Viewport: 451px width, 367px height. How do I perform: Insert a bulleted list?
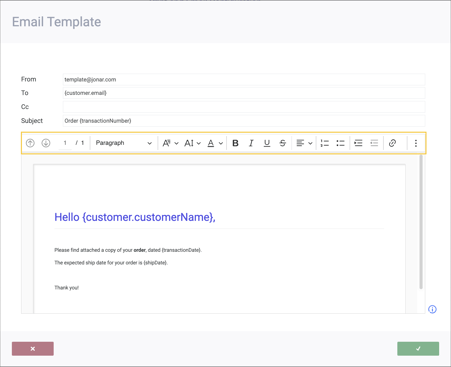click(340, 143)
